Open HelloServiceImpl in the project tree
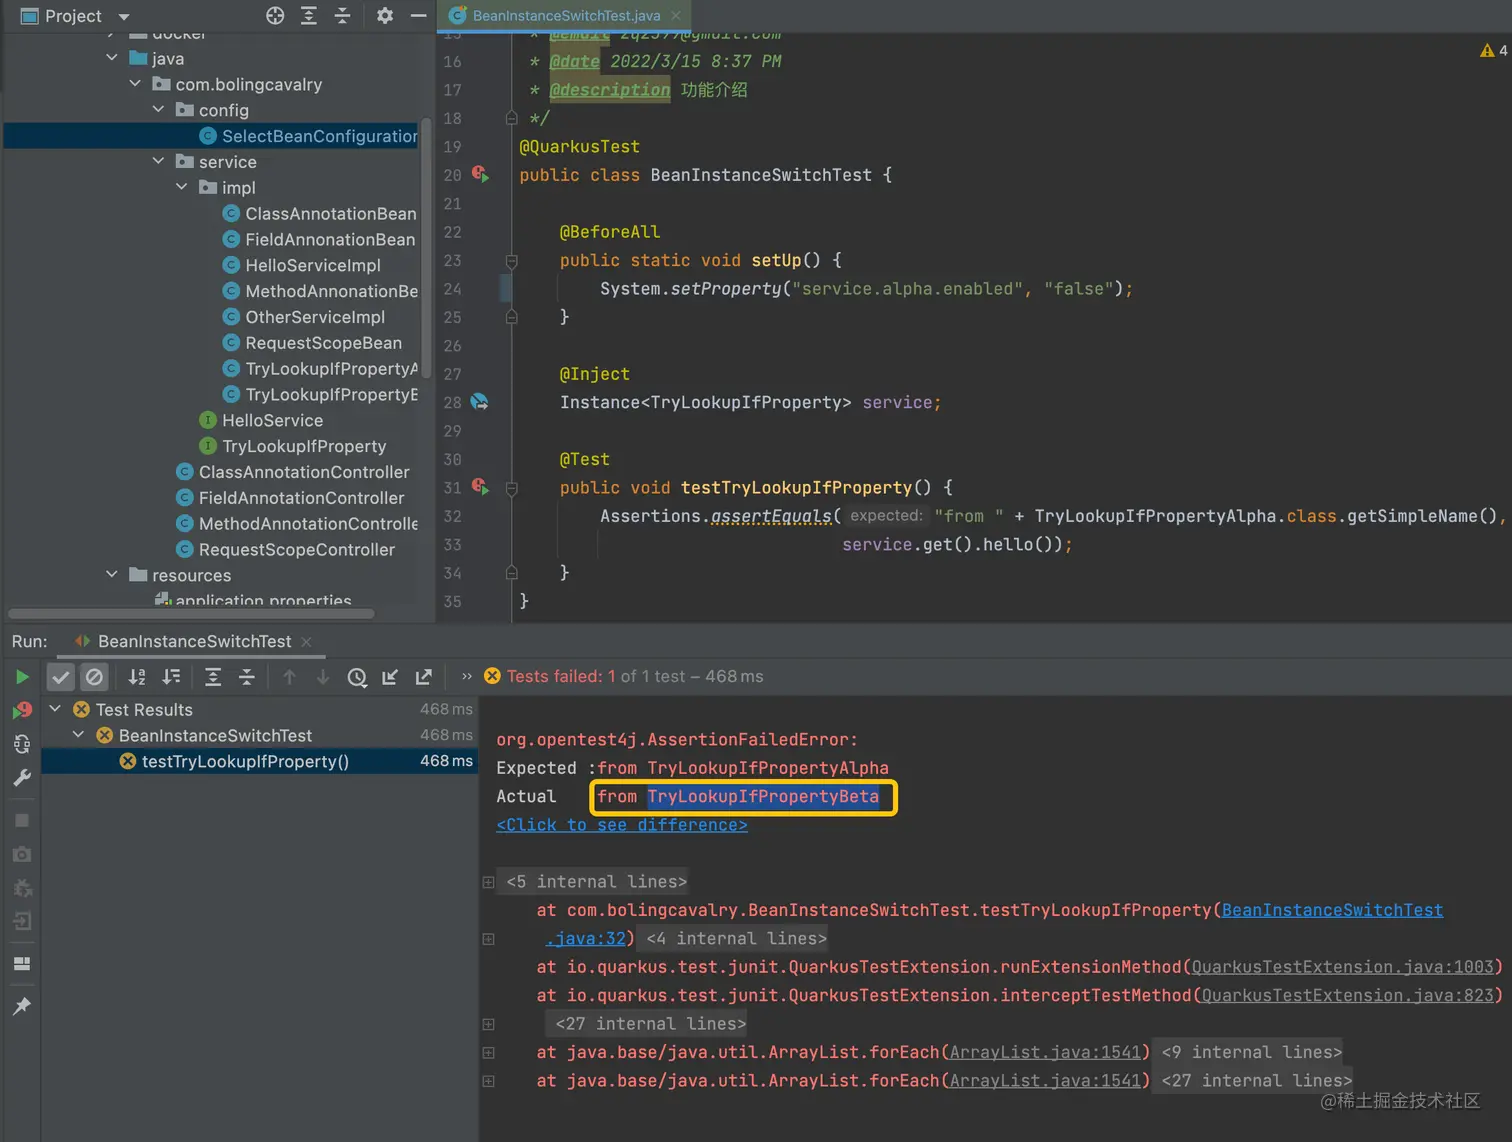 pos(301,265)
